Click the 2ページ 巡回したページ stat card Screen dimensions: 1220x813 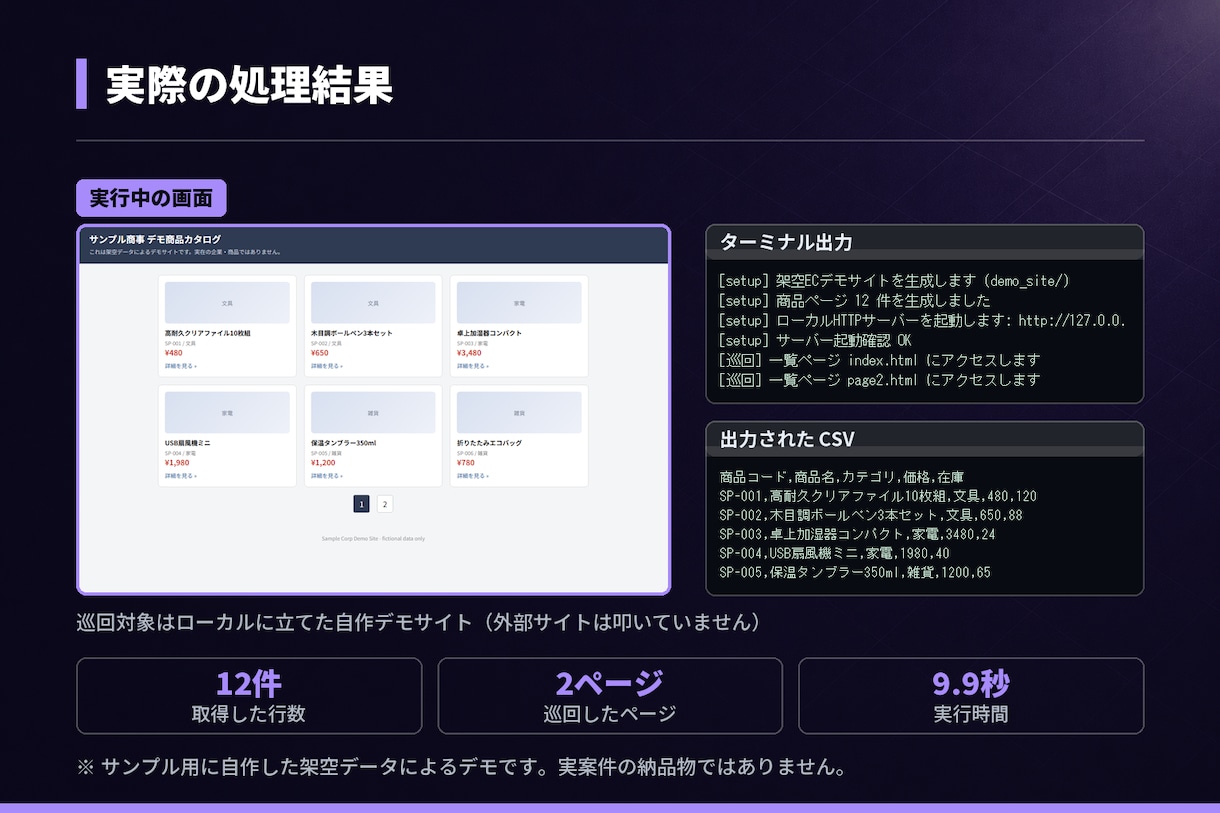[x=610, y=696]
